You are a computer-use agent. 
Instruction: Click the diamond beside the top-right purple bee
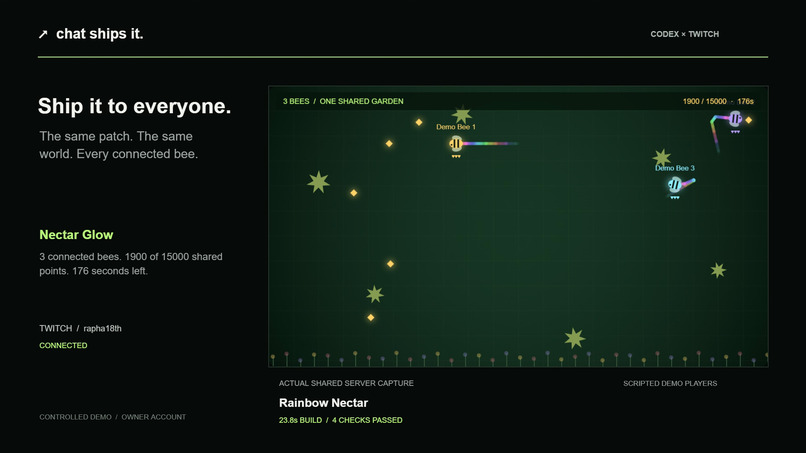pyautogui.click(x=749, y=120)
